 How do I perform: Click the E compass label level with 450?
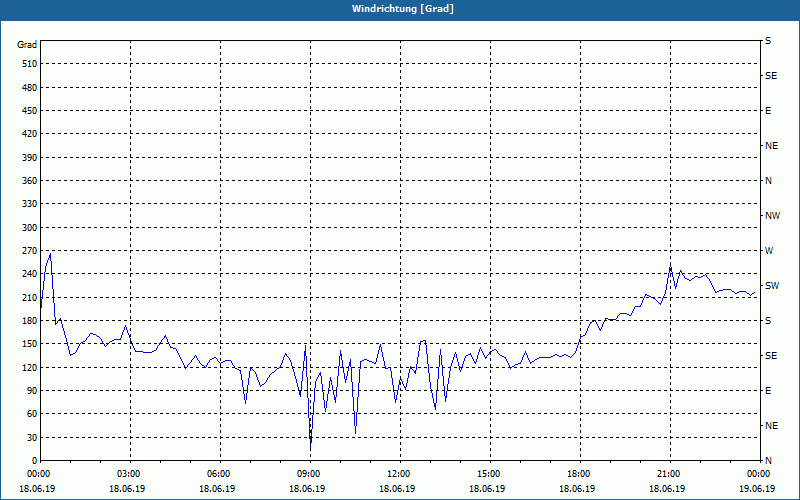[768, 111]
